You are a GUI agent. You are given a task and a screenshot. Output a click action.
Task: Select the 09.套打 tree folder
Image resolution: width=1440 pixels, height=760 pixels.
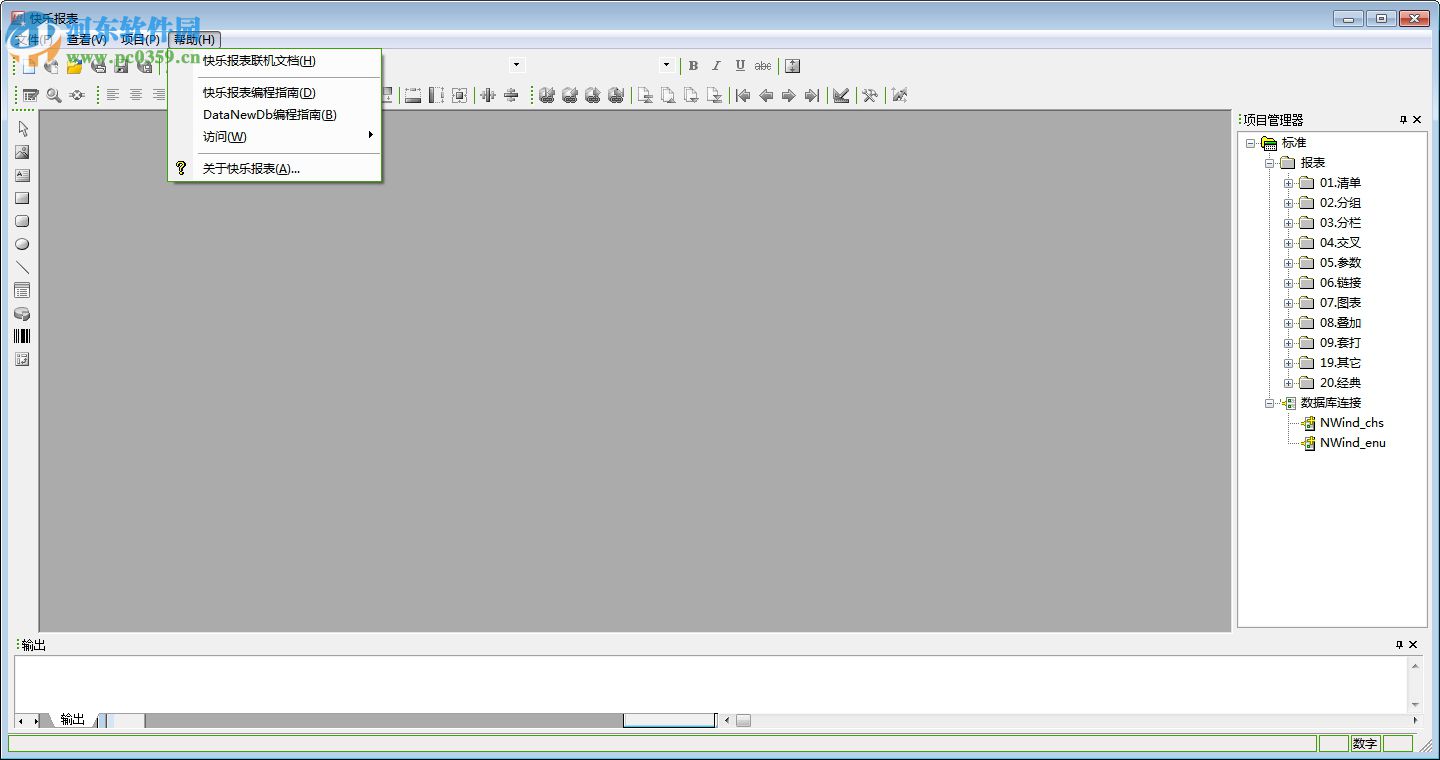1340,343
